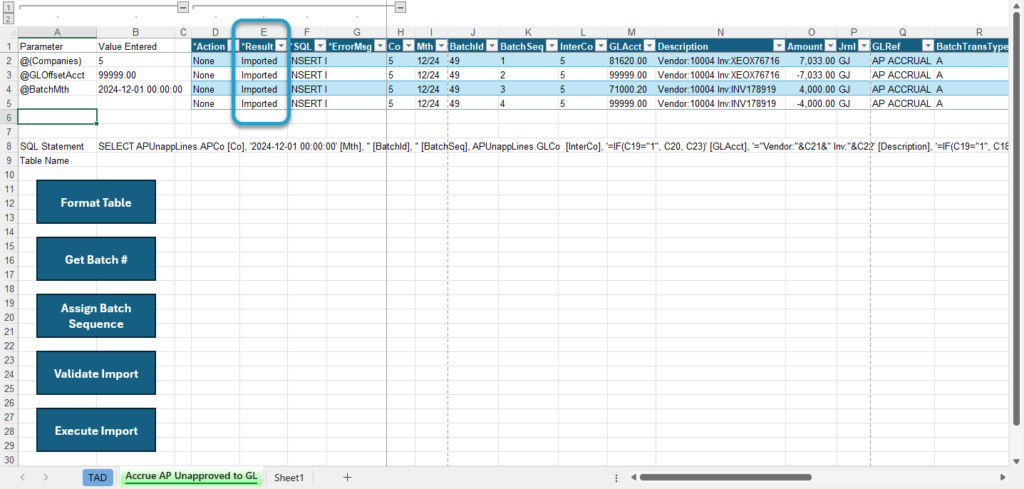
Task: Select column E header
Action: 263,32
